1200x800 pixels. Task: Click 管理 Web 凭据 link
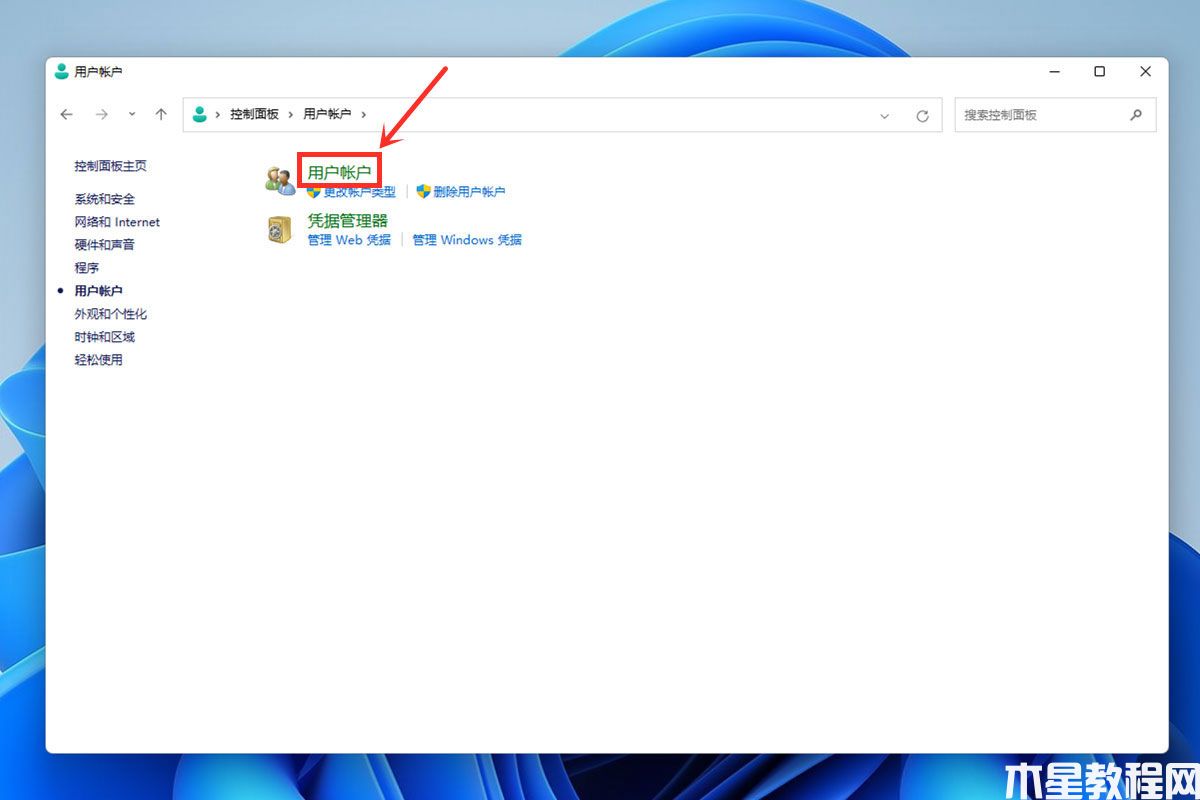pos(349,240)
